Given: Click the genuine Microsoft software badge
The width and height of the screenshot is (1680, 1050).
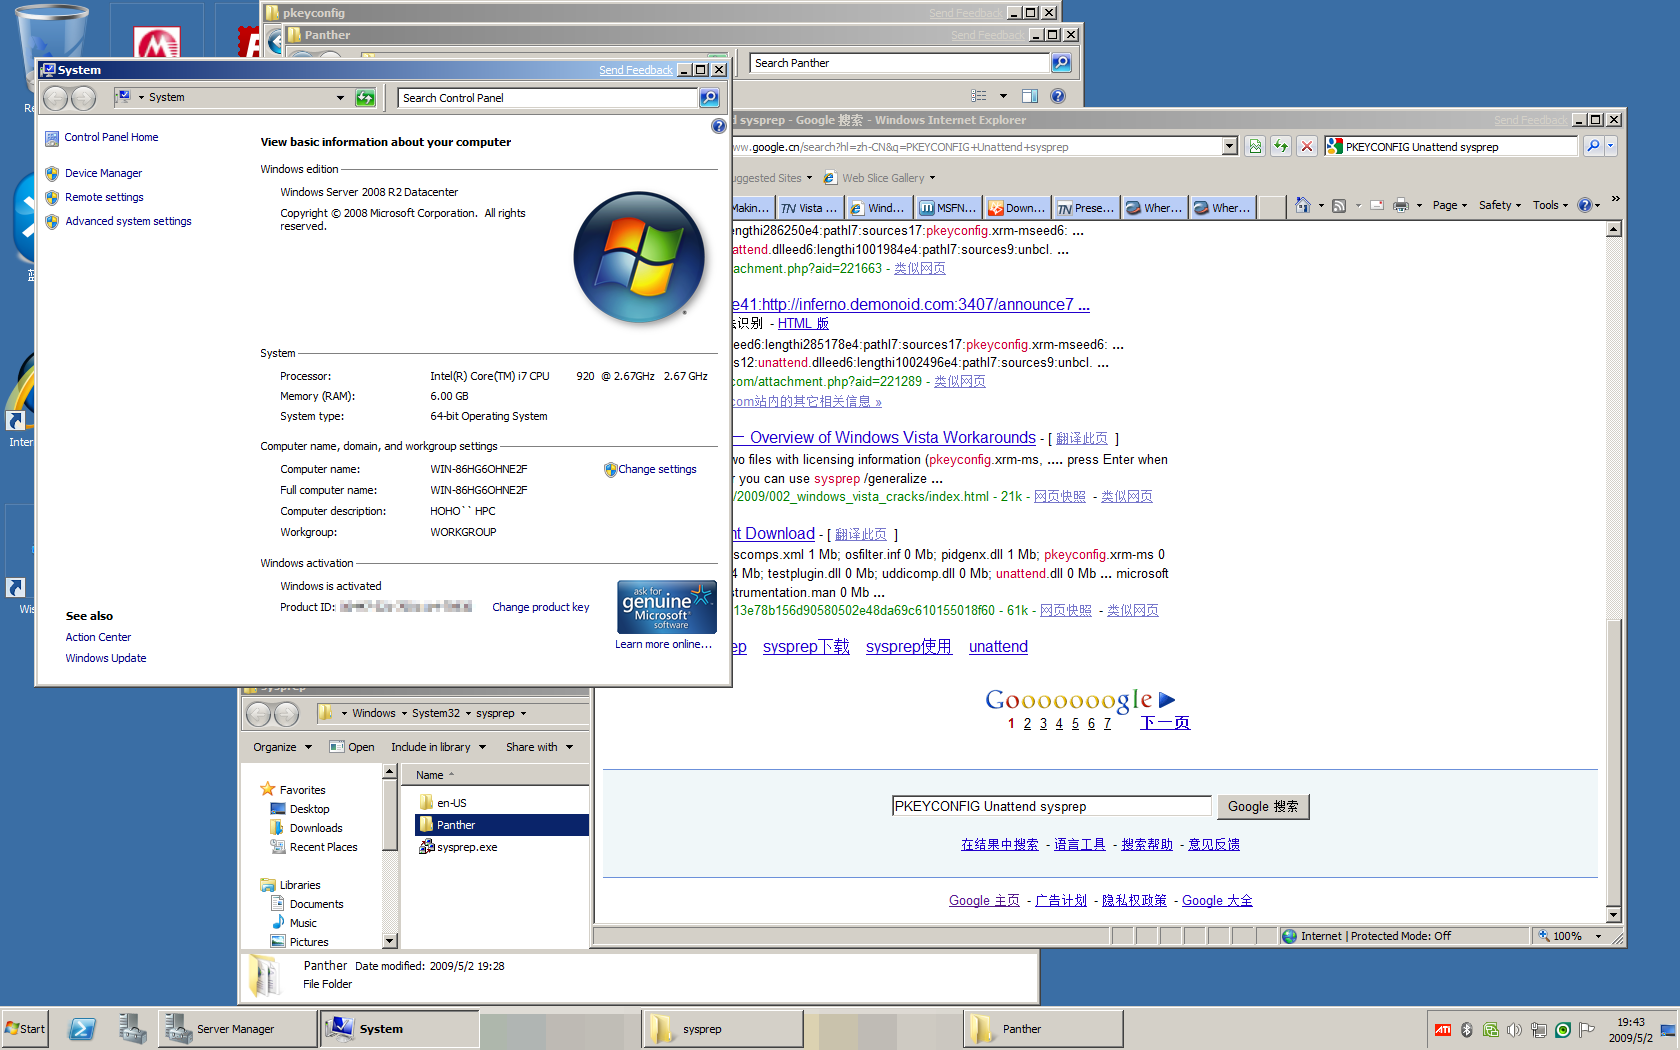Looking at the screenshot, I should tap(666, 606).
